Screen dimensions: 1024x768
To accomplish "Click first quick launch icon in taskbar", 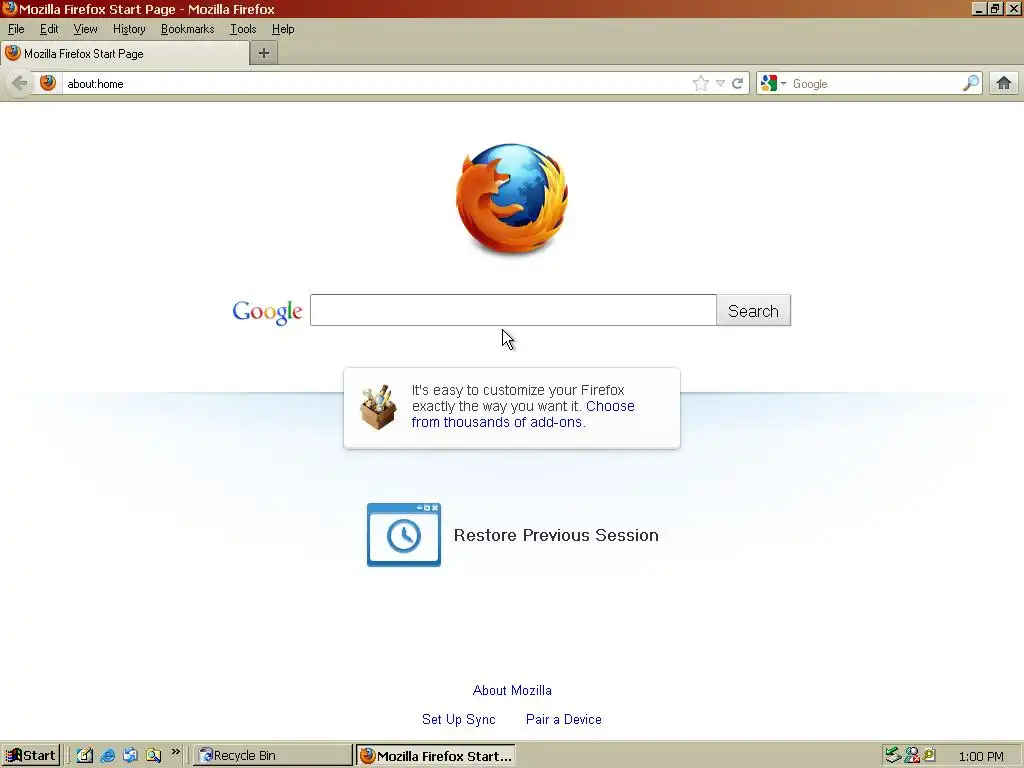I will 85,756.
